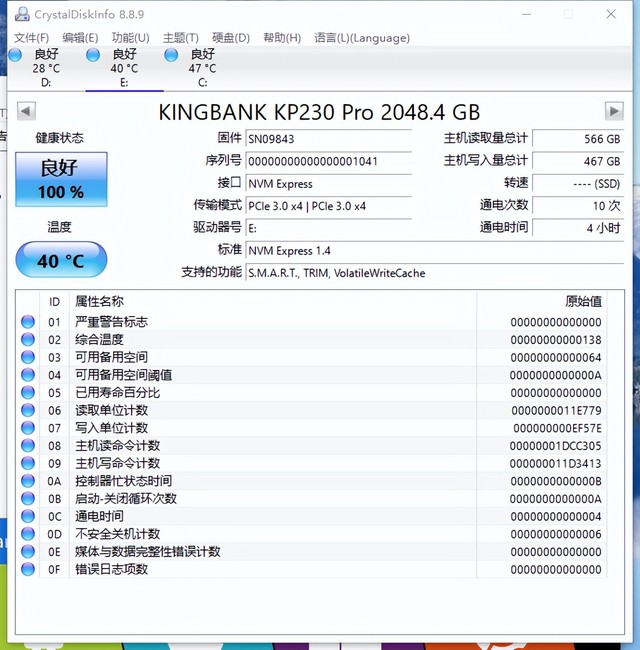640x650 pixels.
Task: Click status icon for 05 已用寿命百分比
Action: click(x=28, y=393)
